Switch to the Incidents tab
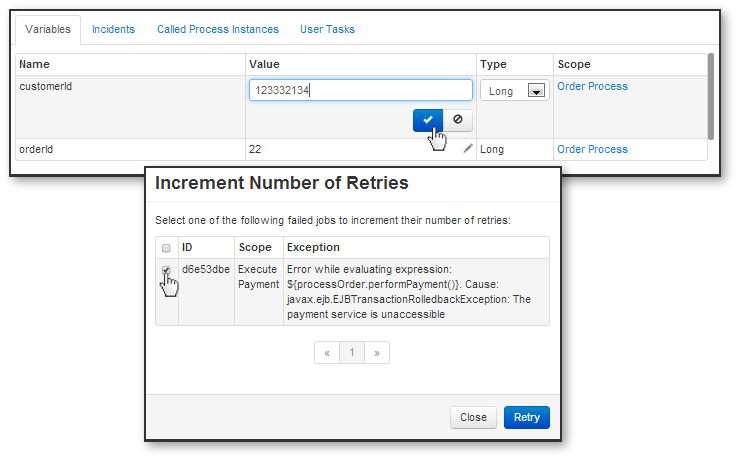The width and height of the screenshot is (737, 458). pos(113,29)
